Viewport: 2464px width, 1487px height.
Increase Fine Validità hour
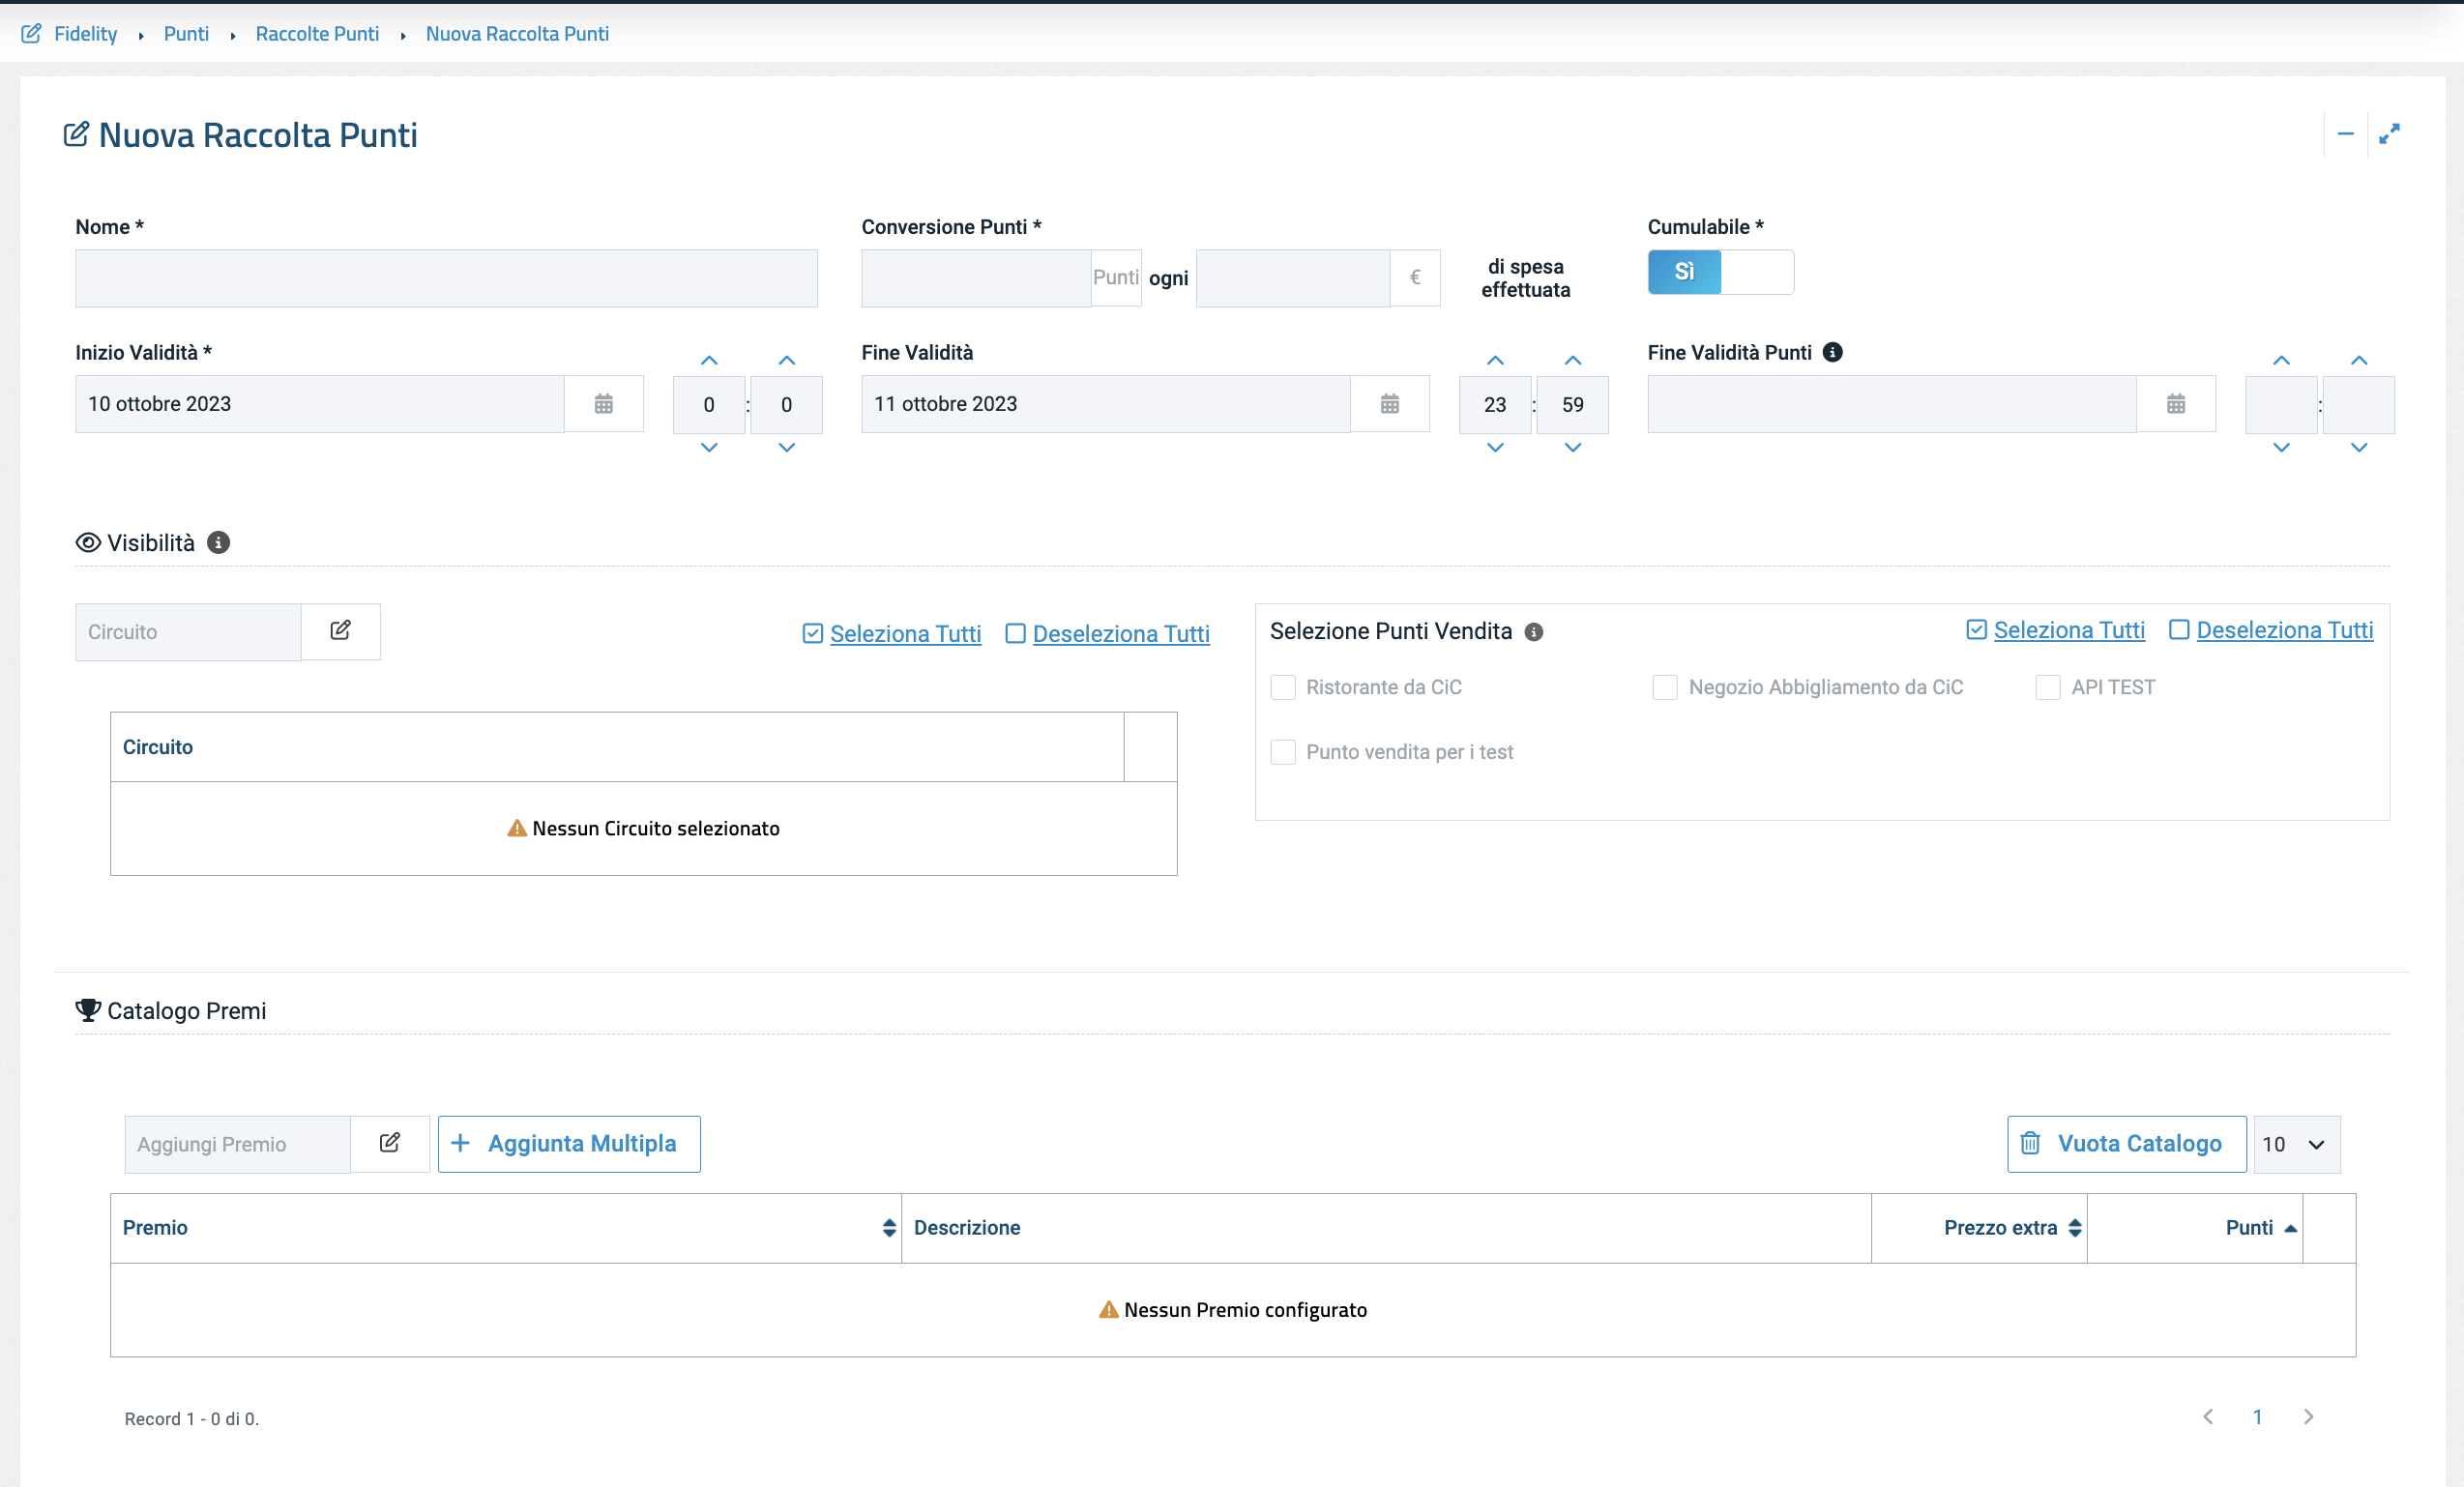[x=1495, y=360]
